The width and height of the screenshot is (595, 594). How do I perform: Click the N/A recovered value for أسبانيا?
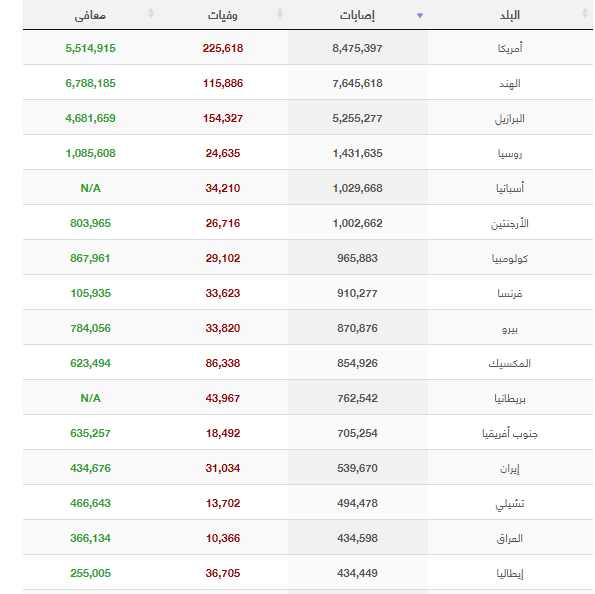90,188
